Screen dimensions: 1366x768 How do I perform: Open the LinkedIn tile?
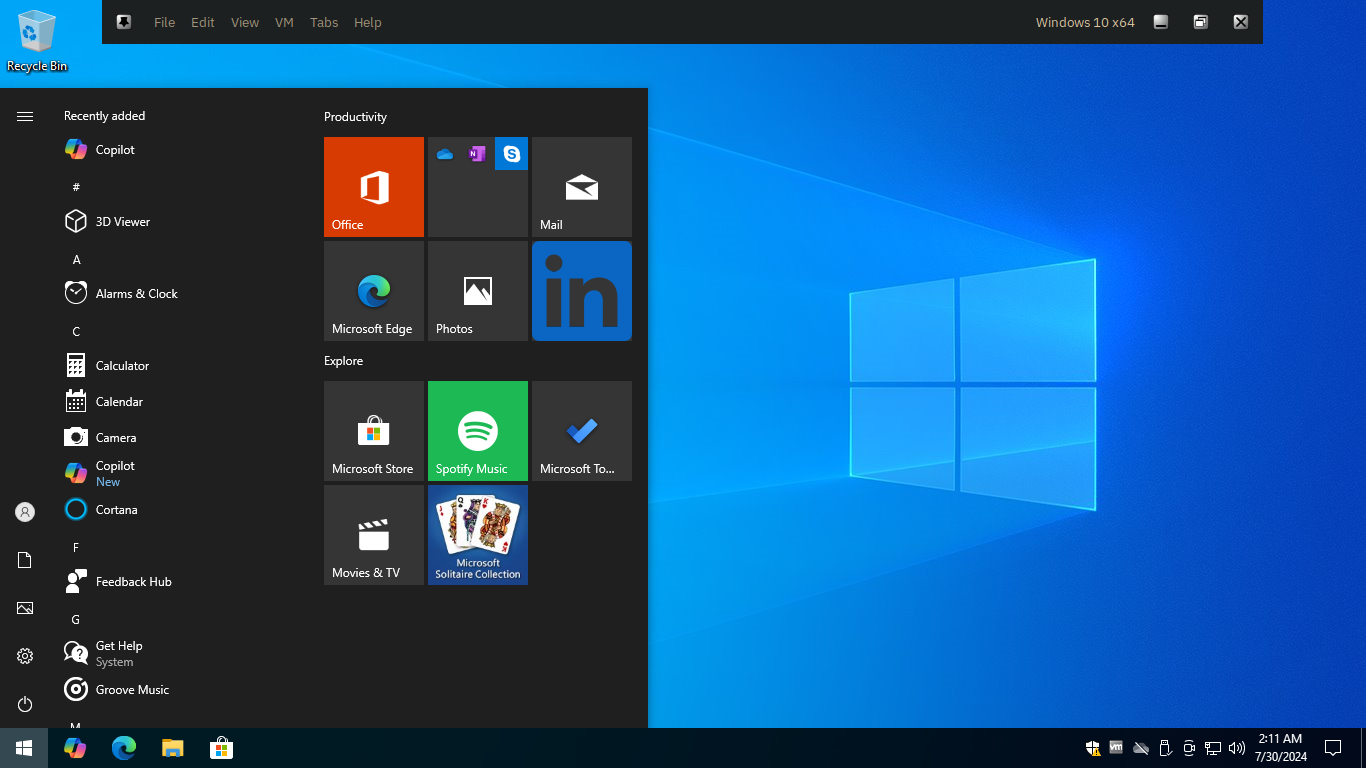point(582,291)
